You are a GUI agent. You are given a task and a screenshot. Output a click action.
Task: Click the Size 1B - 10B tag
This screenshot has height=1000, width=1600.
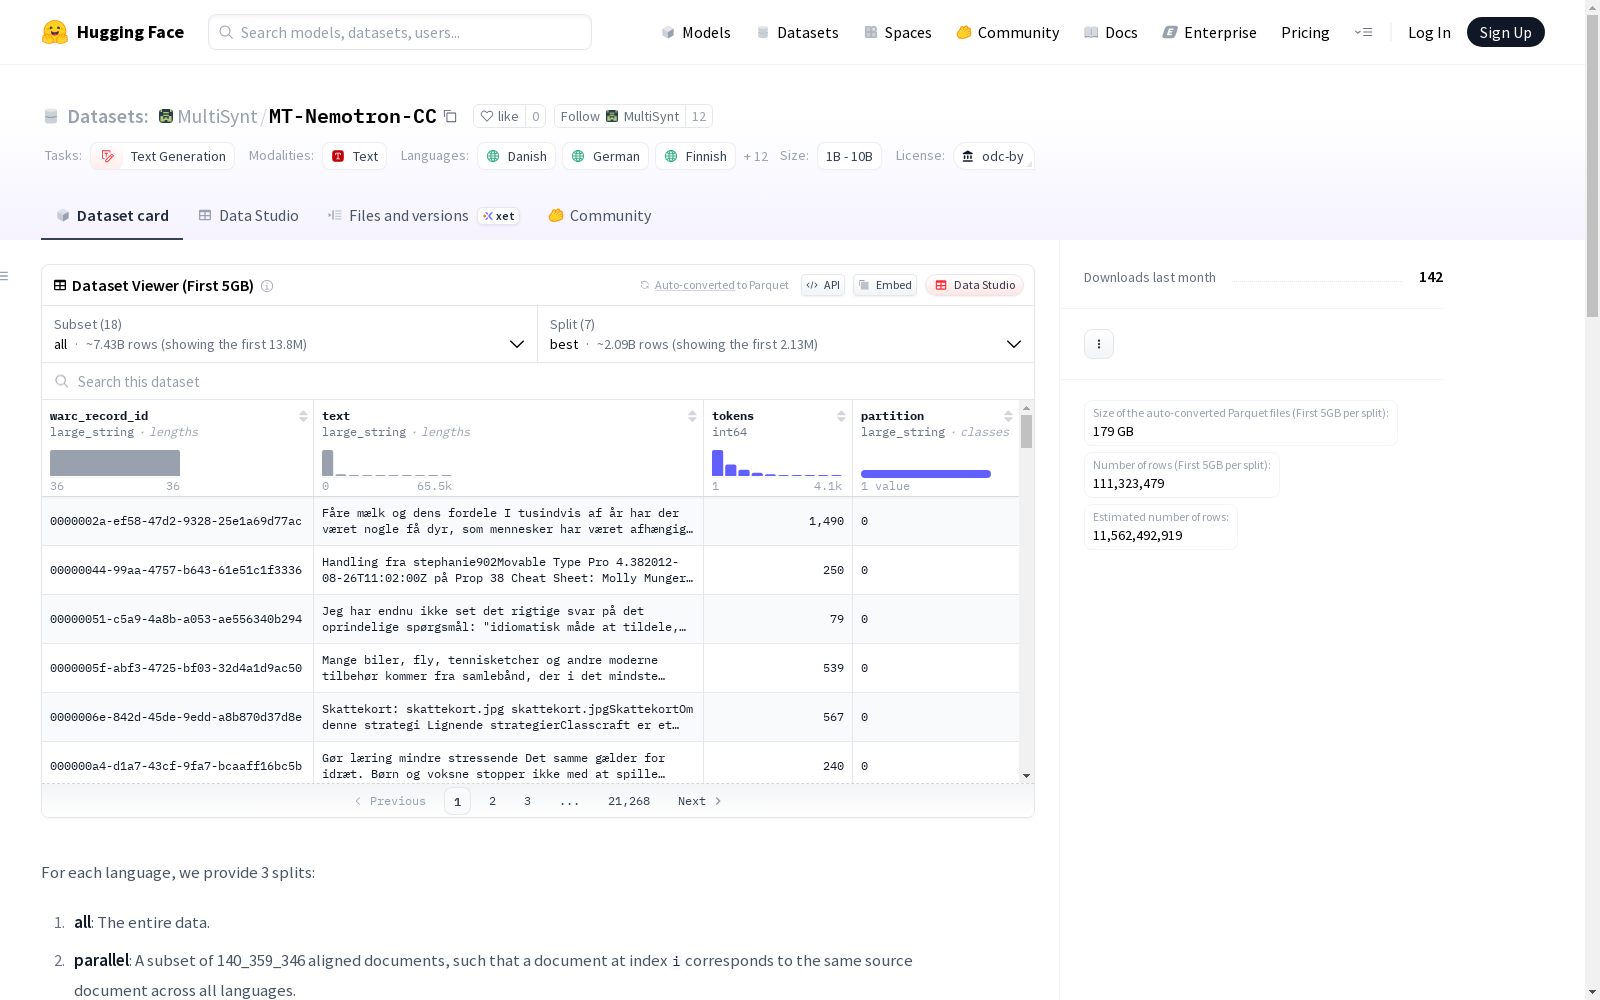point(849,156)
